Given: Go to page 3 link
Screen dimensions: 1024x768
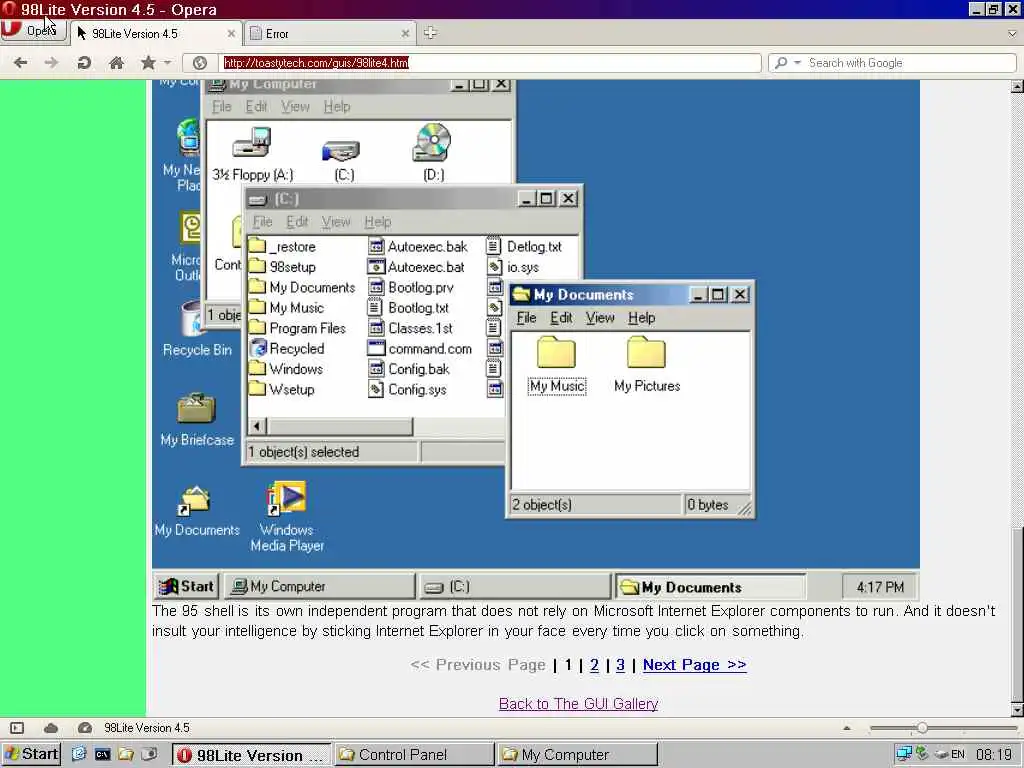Looking at the screenshot, I should tap(620, 665).
